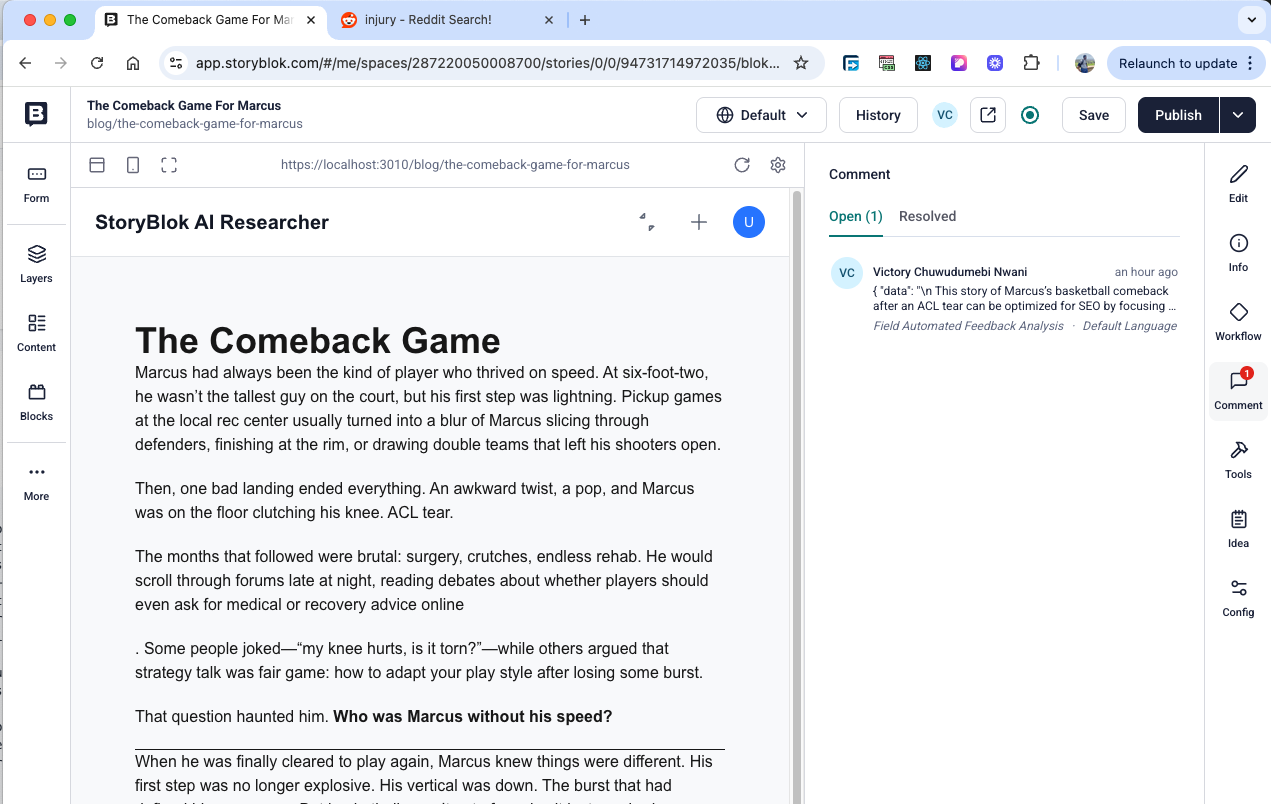Open Chrome extensions puzzle icon
Image resolution: width=1271 pixels, height=804 pixels.
click(1031, 63)
